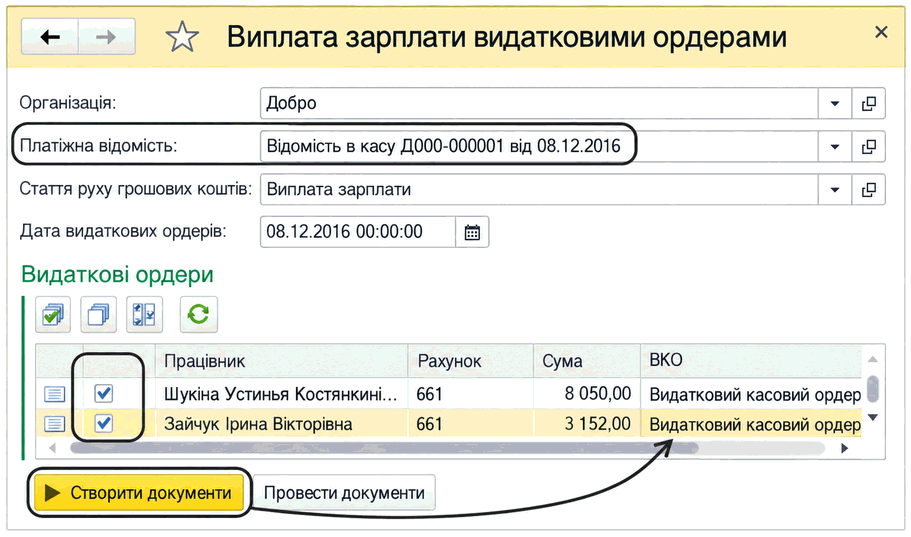Click the Організація field with Добро
911x537 pixels.
pyautogui.click(x=539, y=103)
